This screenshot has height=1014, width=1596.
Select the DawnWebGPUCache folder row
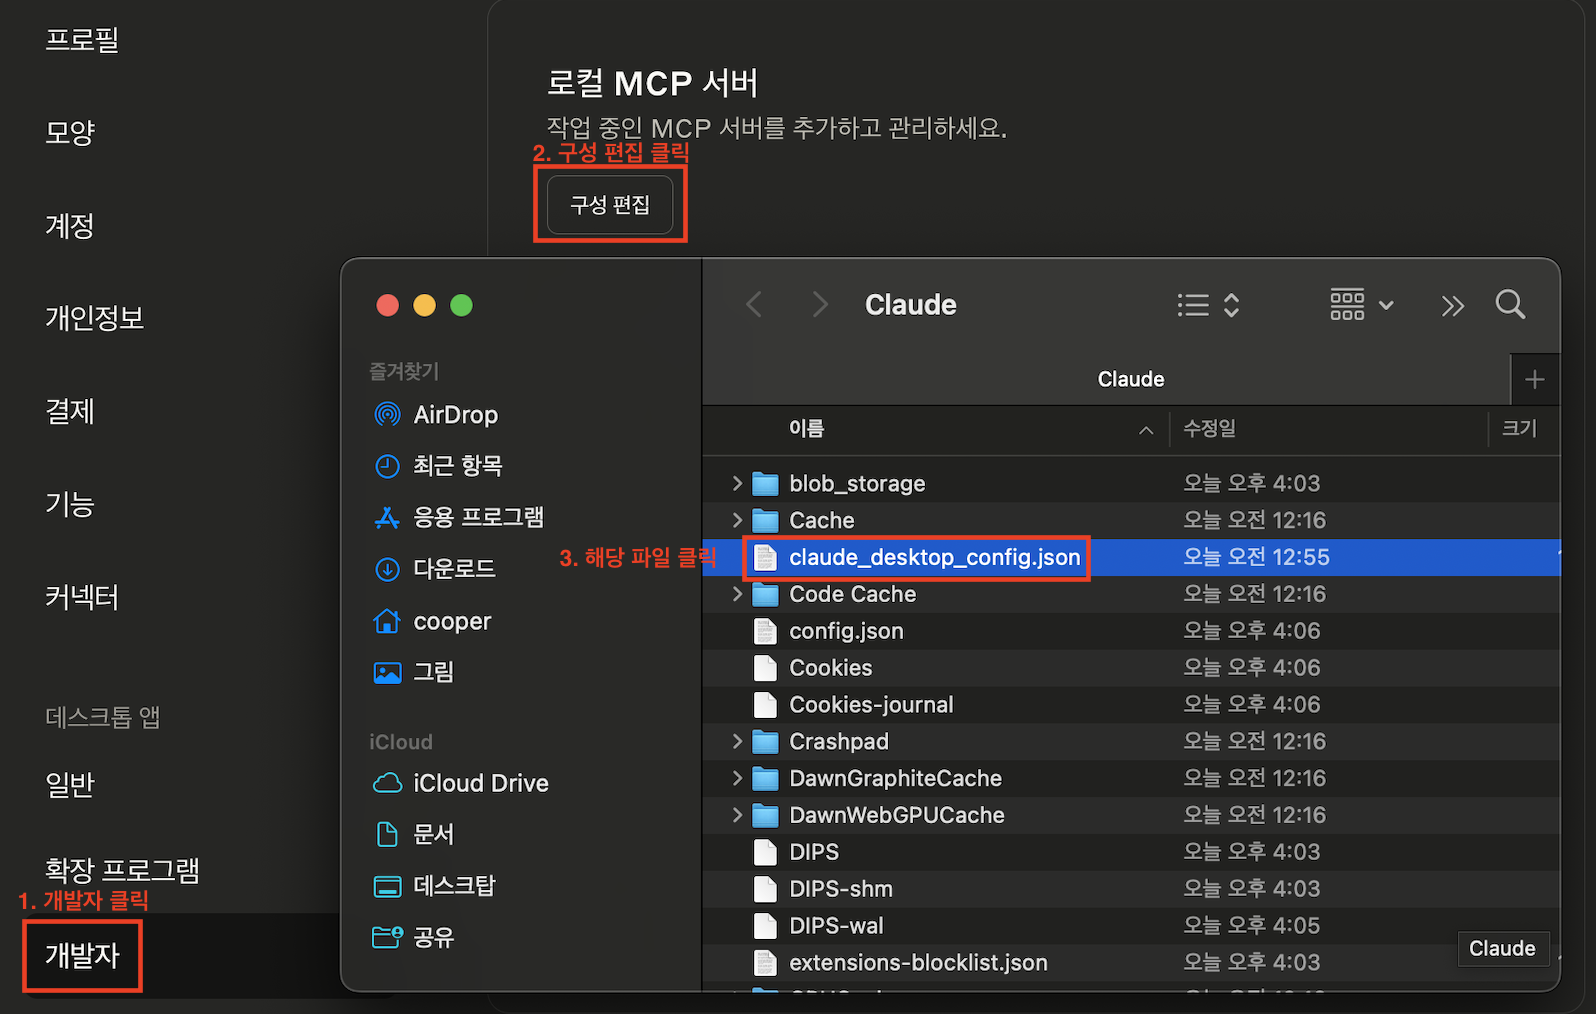(x=1131, y=815)
